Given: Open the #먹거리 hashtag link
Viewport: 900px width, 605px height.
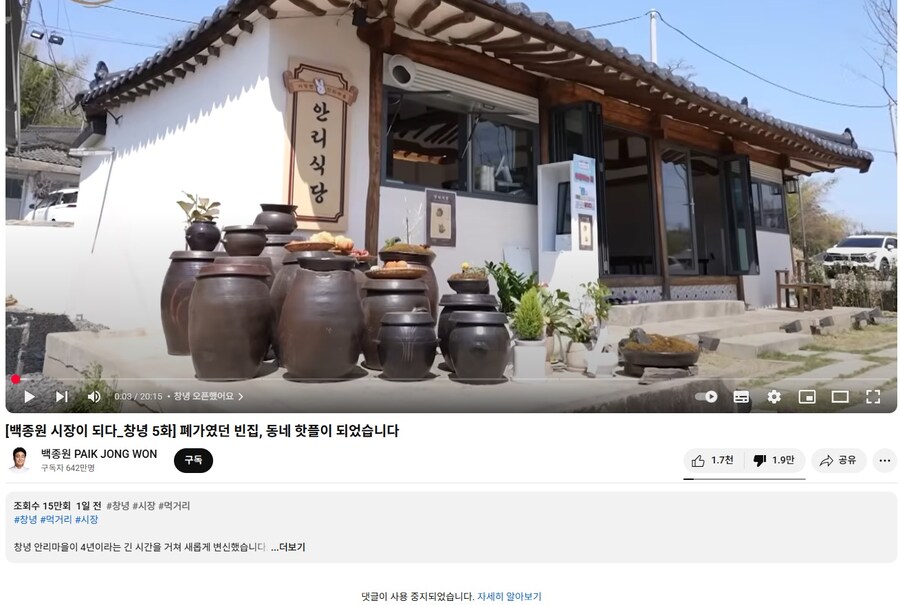Looking at the screenshot, I should coord(56,519).
